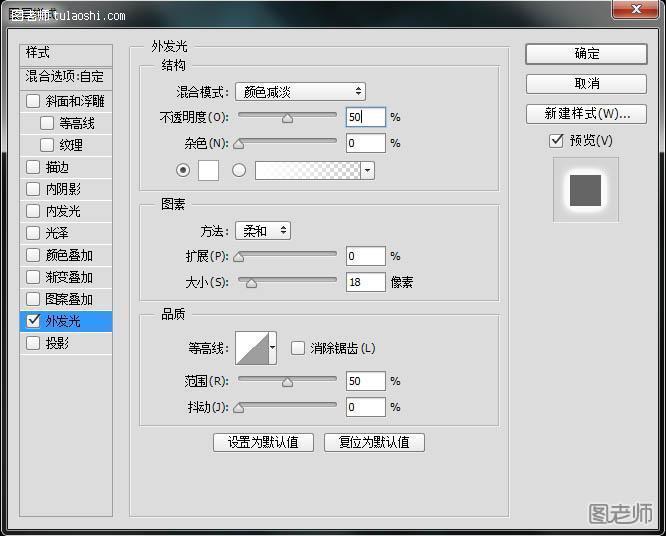The height and width of the screenshot is (536, 666).
Task: Confirm with the 确定 button
Action: (586, 54)
